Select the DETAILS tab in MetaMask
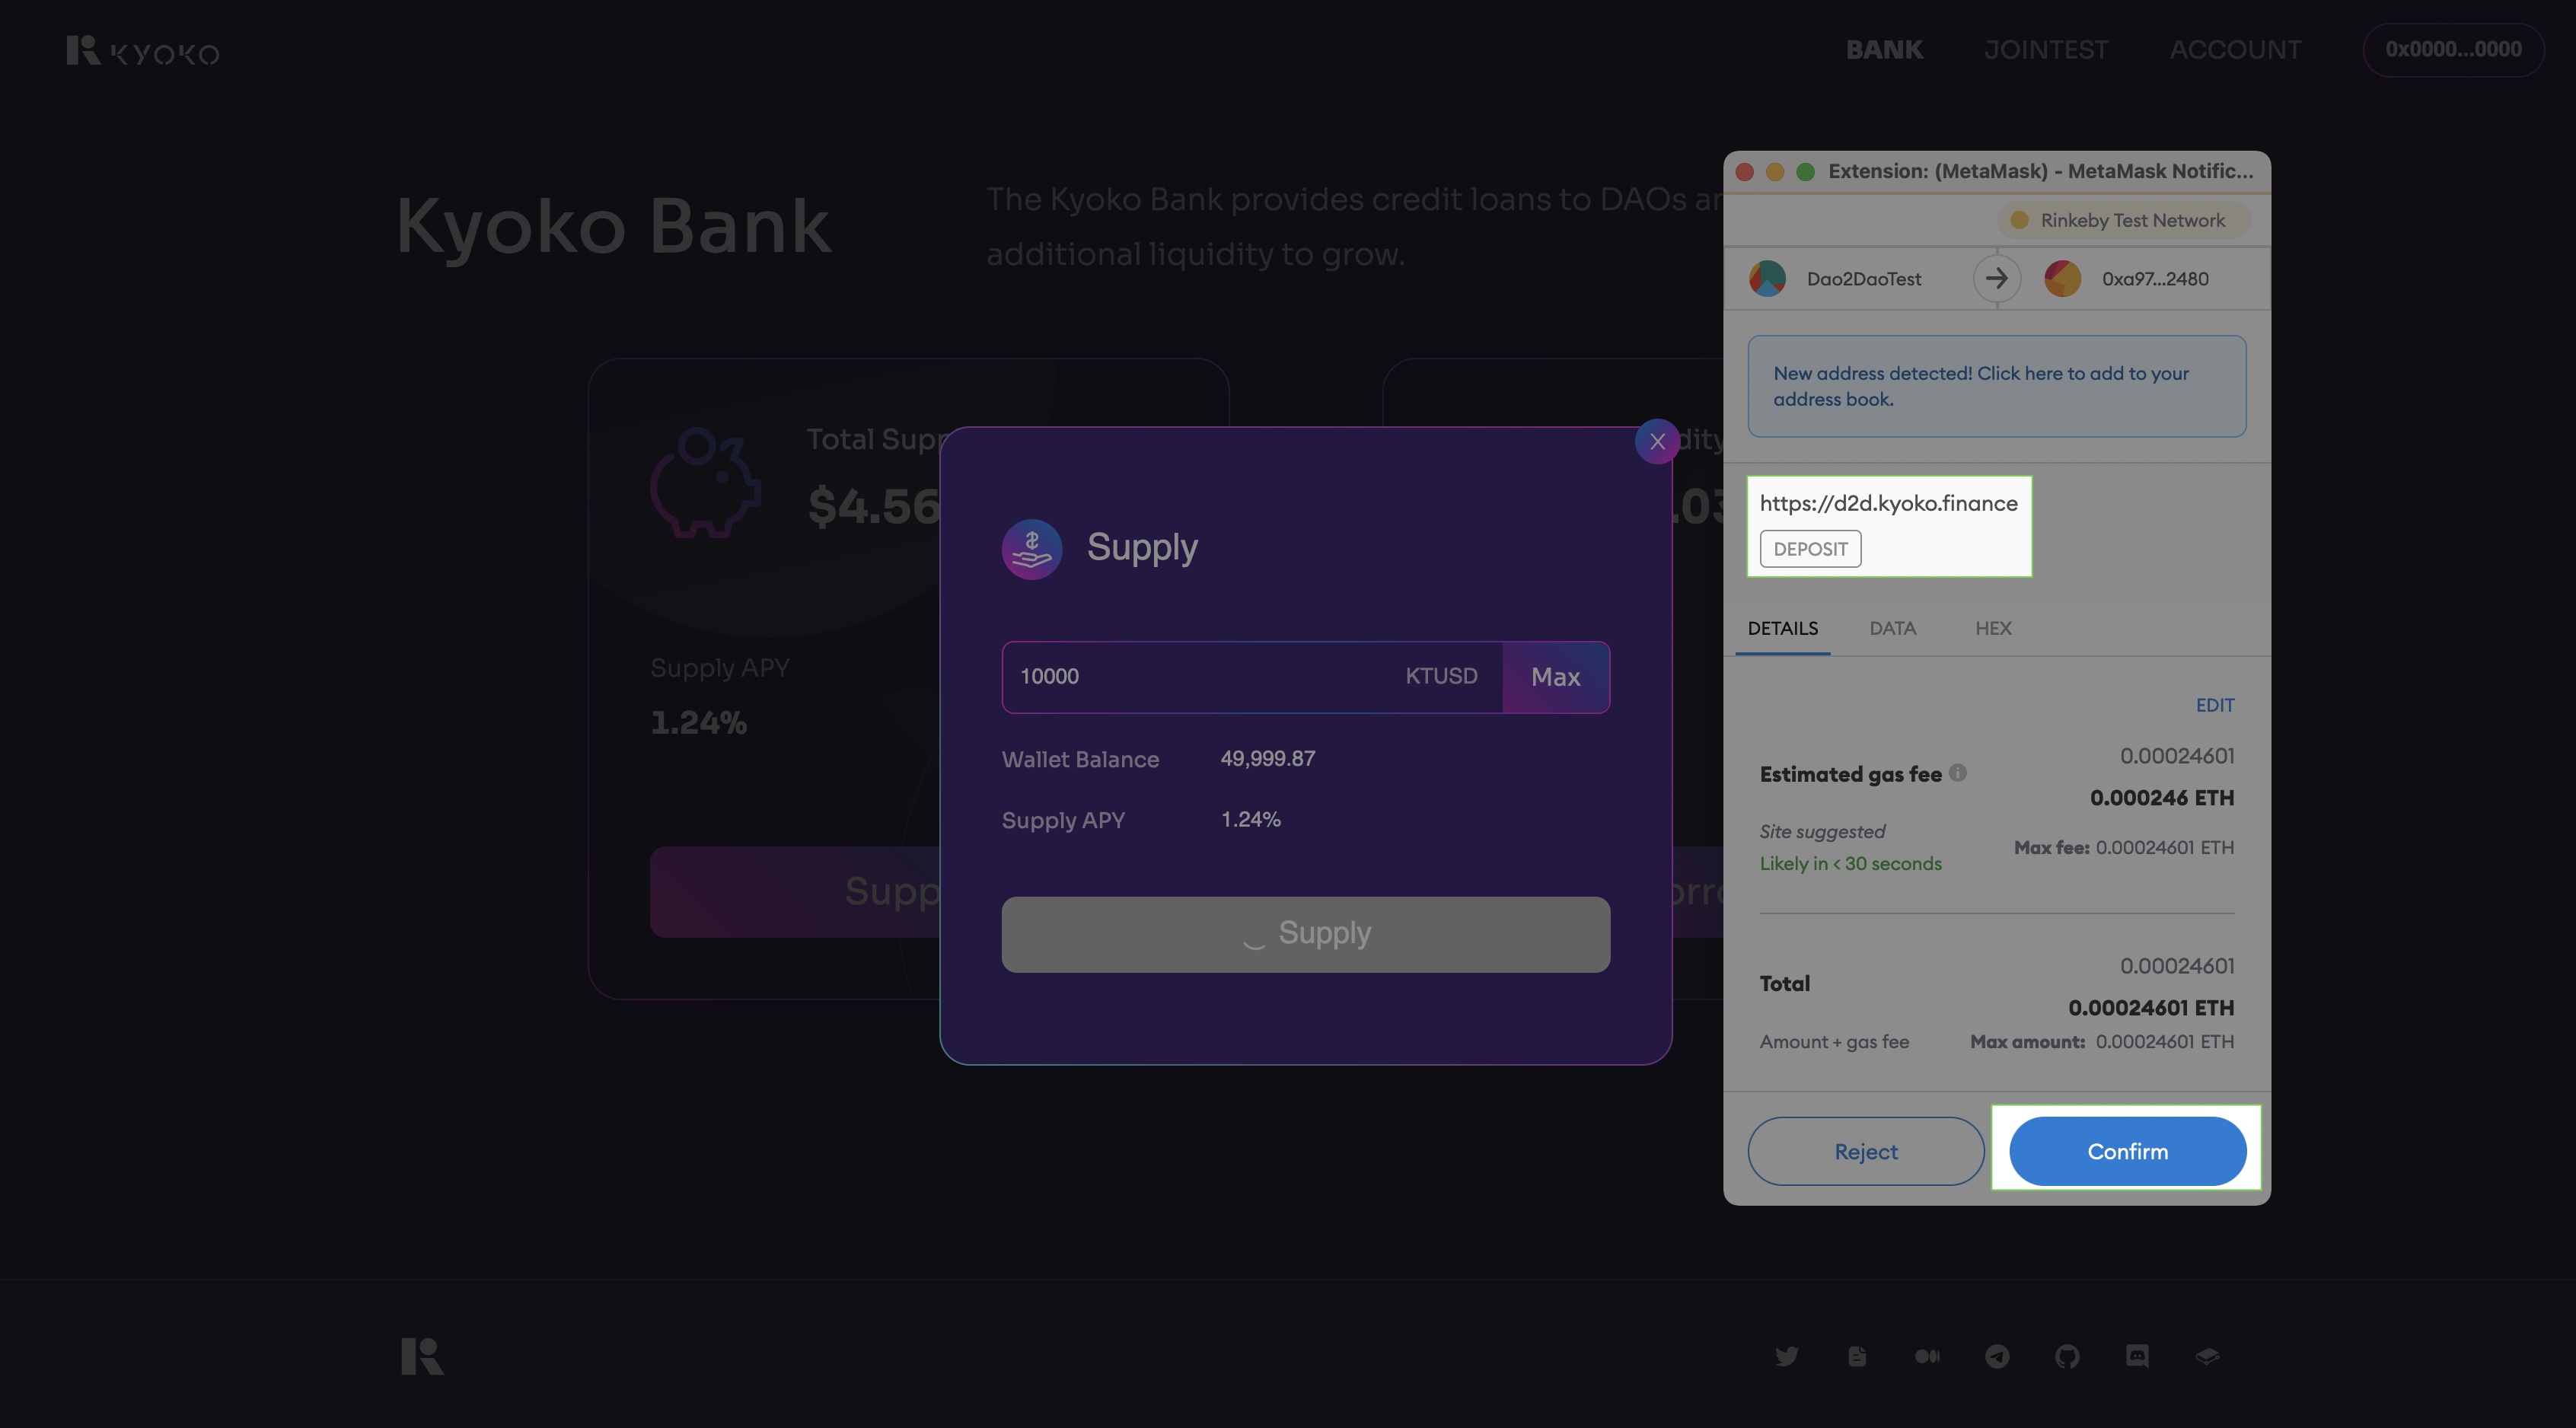The width and height of the screenshot is (2576, 1428). tap(1783, 628)
